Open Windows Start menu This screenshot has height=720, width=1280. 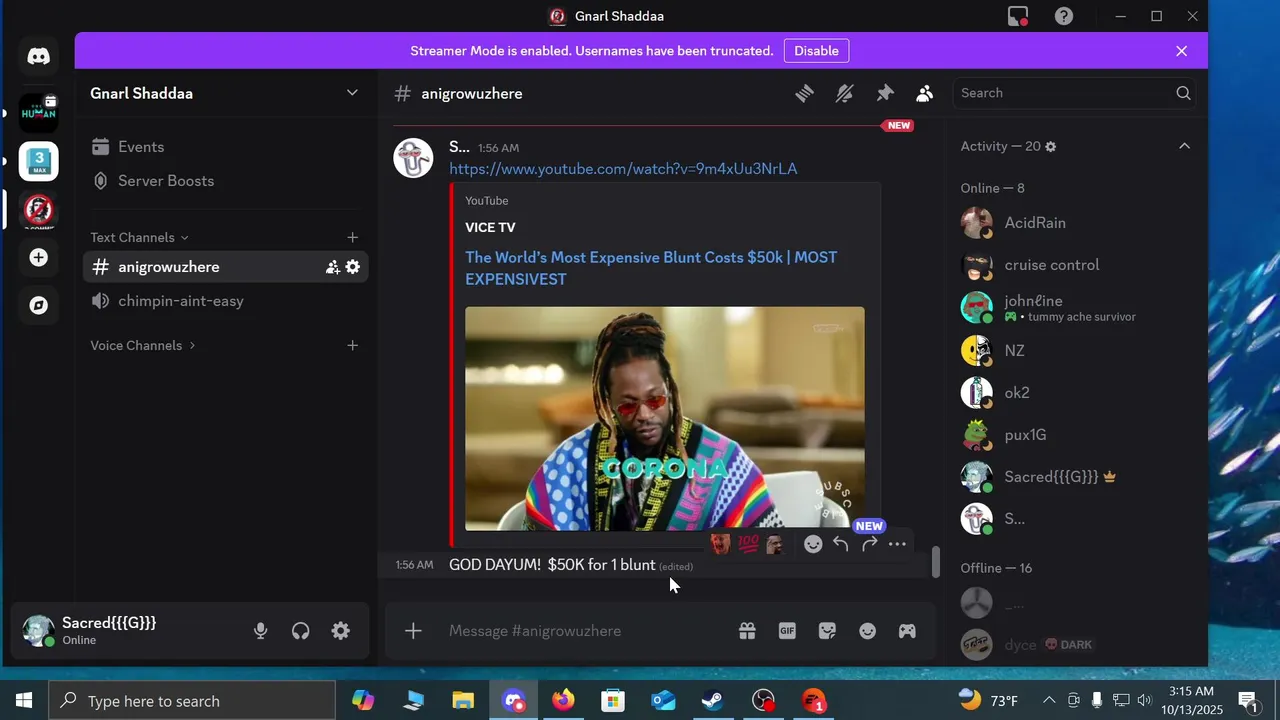pos(24,701)
